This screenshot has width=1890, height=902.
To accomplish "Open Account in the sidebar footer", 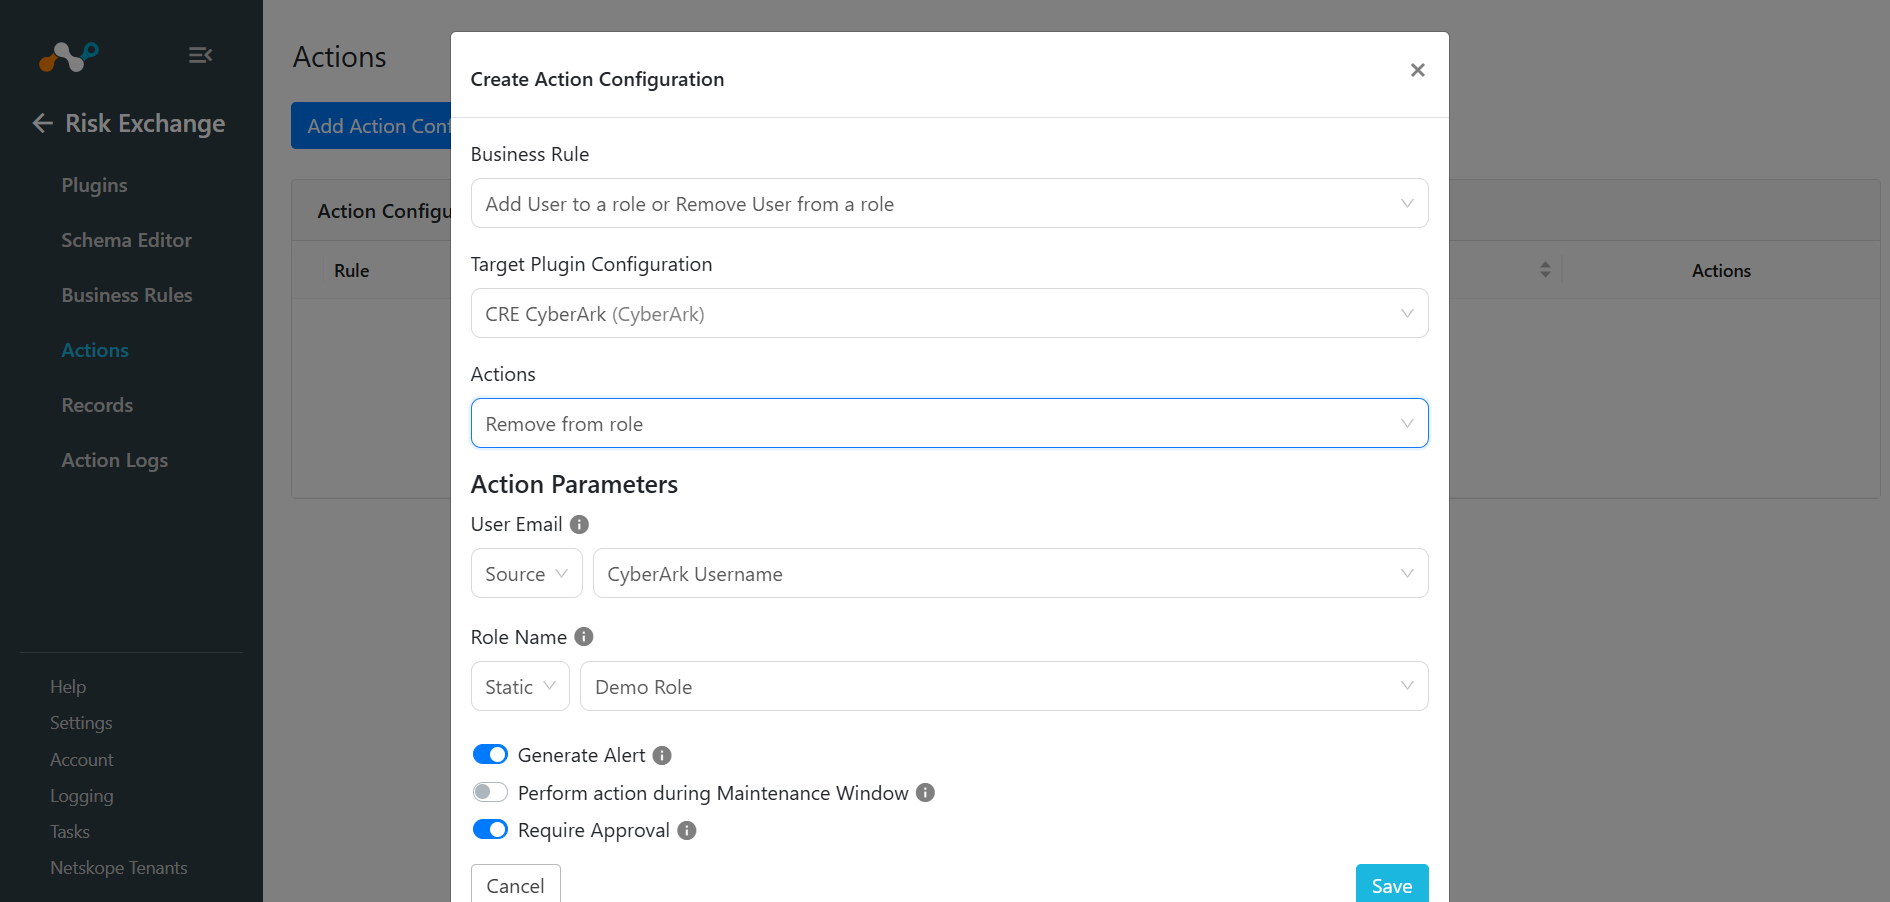I will pos(82,760).
